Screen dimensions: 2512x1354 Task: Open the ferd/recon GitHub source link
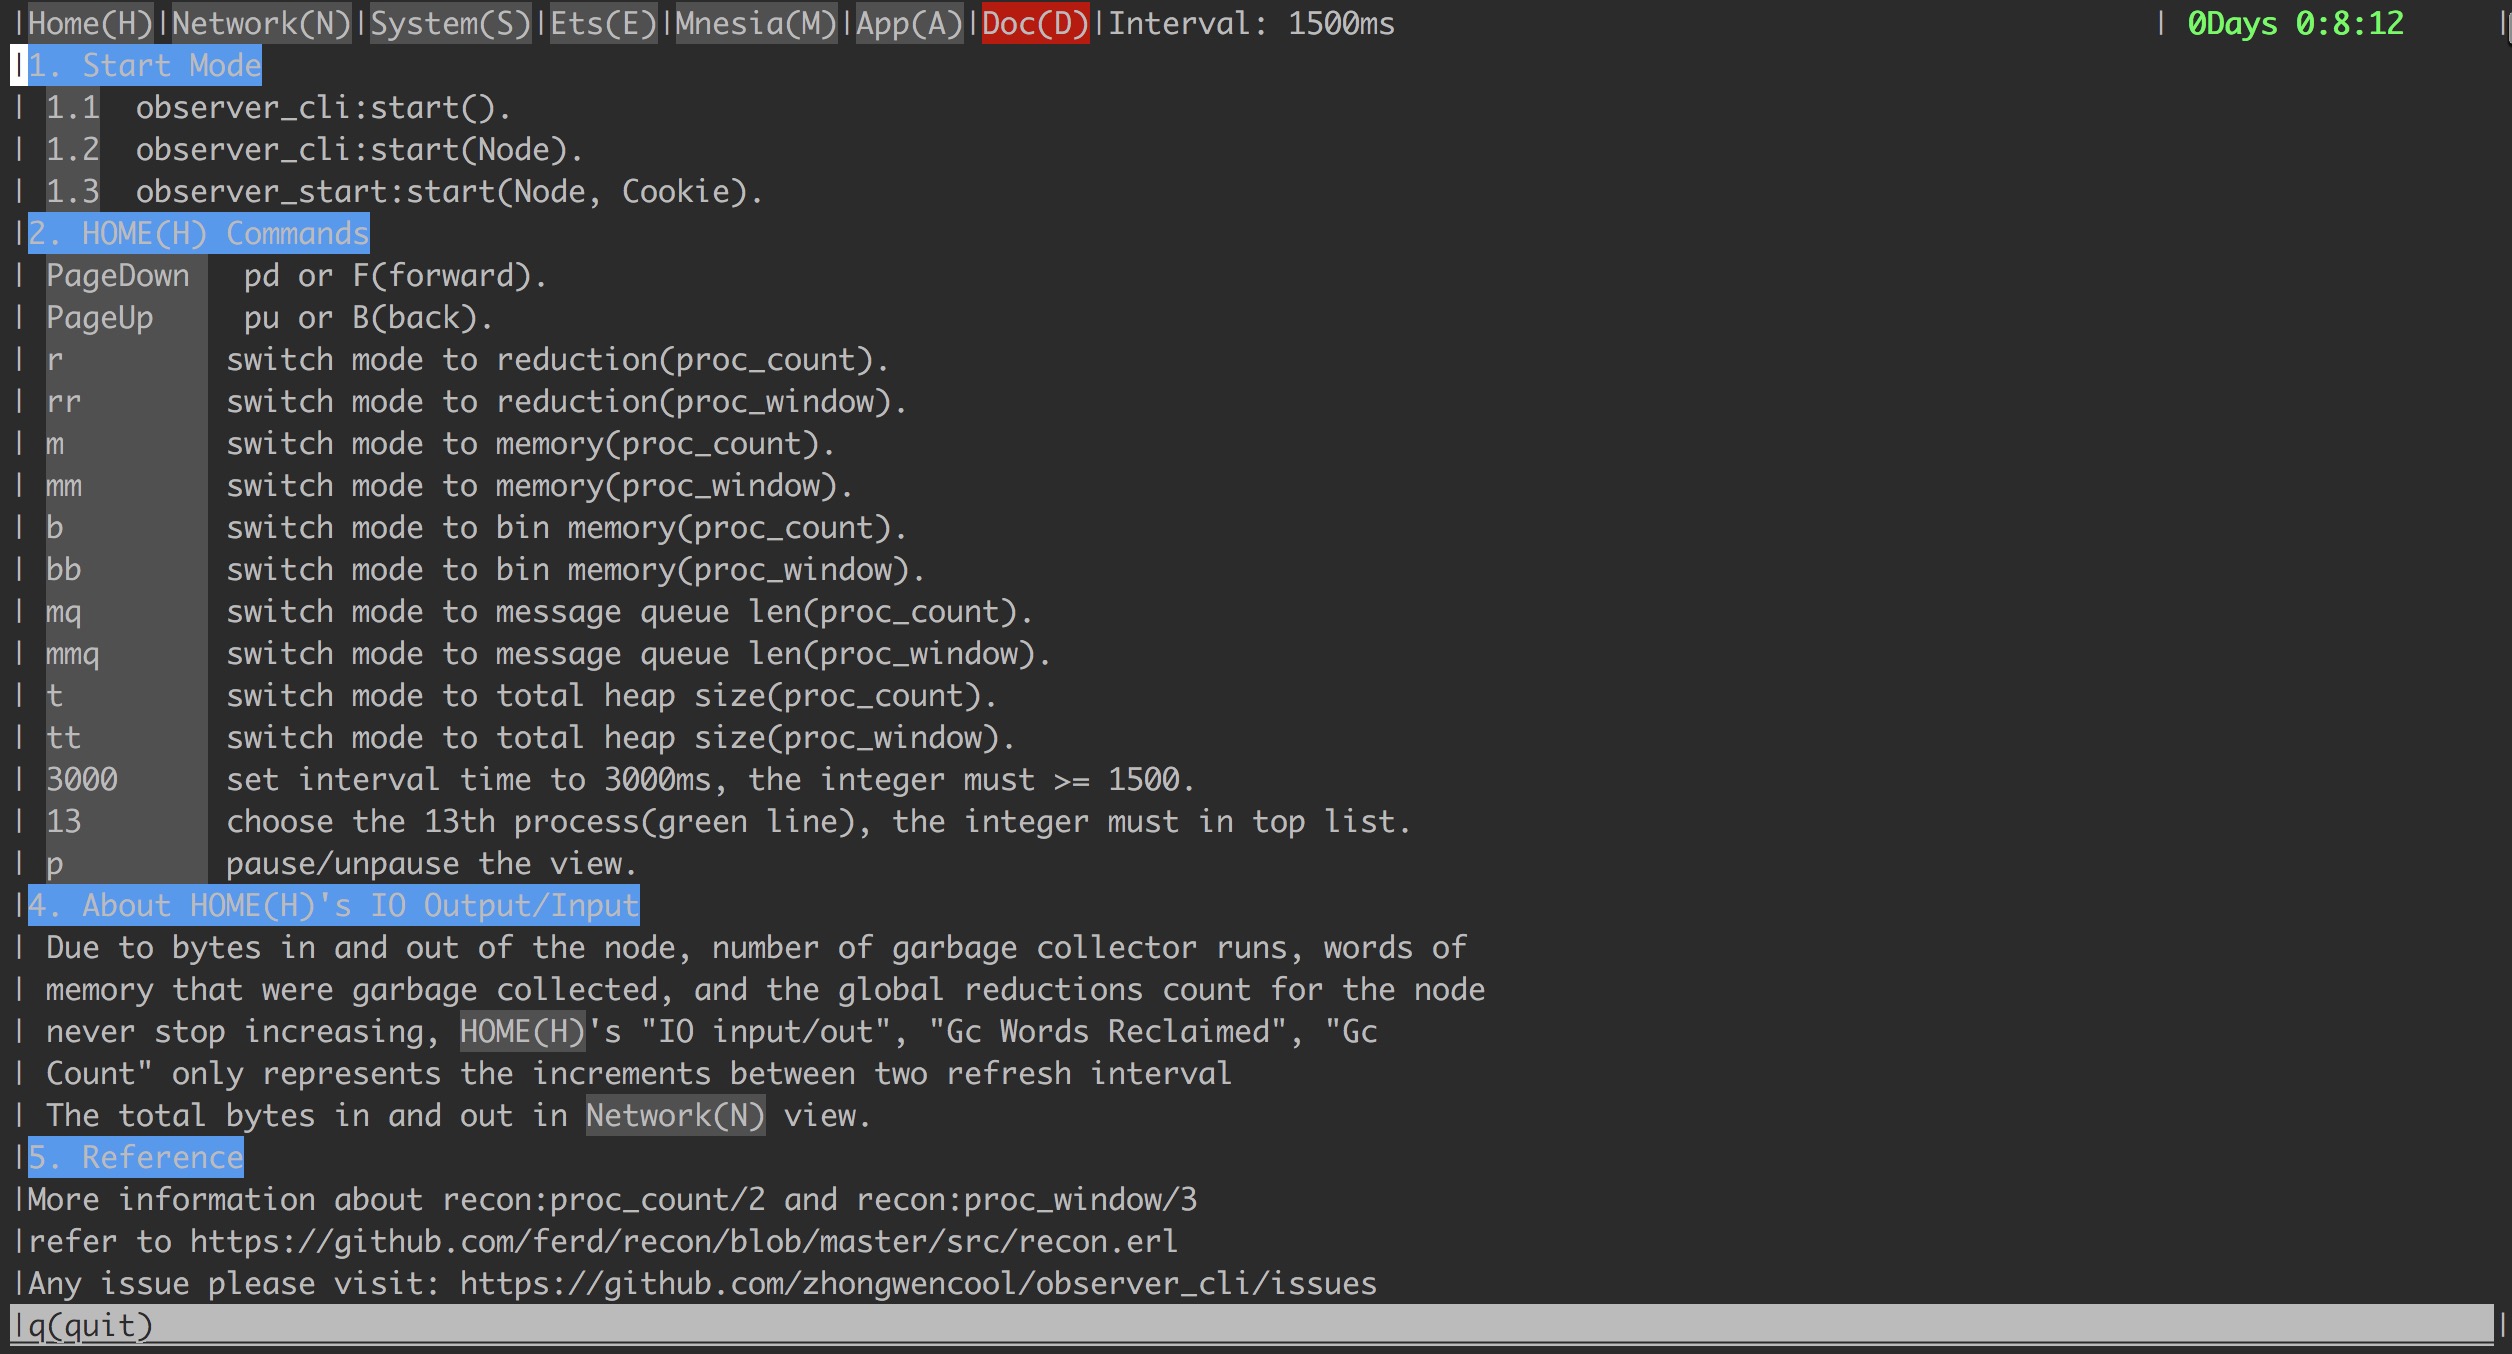683,1241
